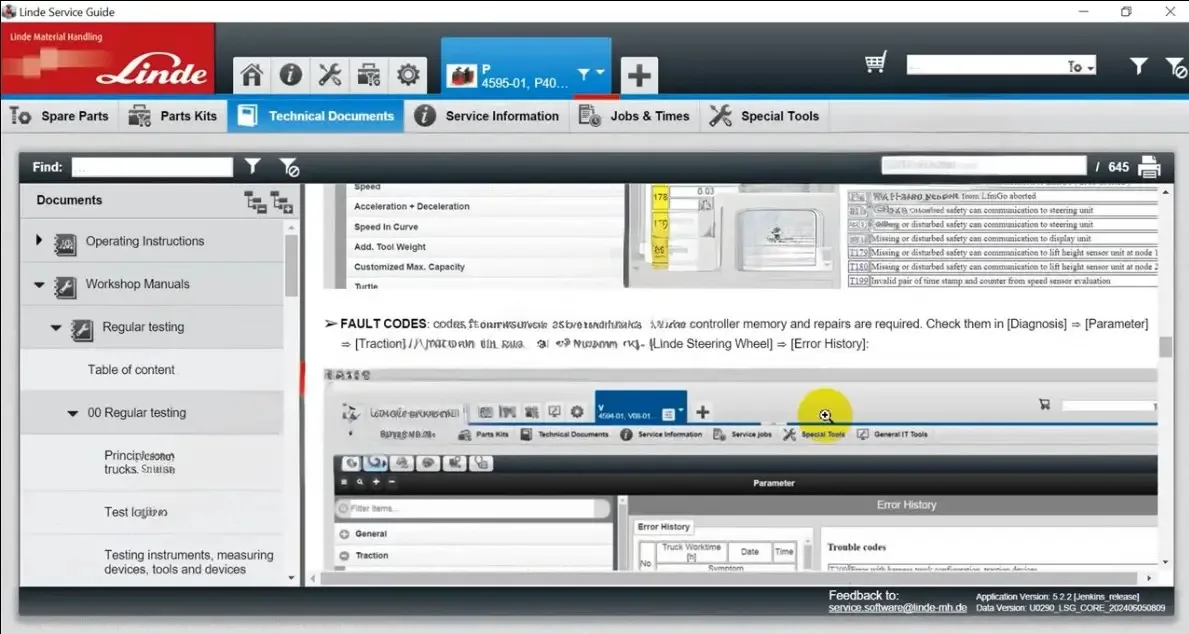
Task: Clear the Find filter
Action: click(289, 167)
